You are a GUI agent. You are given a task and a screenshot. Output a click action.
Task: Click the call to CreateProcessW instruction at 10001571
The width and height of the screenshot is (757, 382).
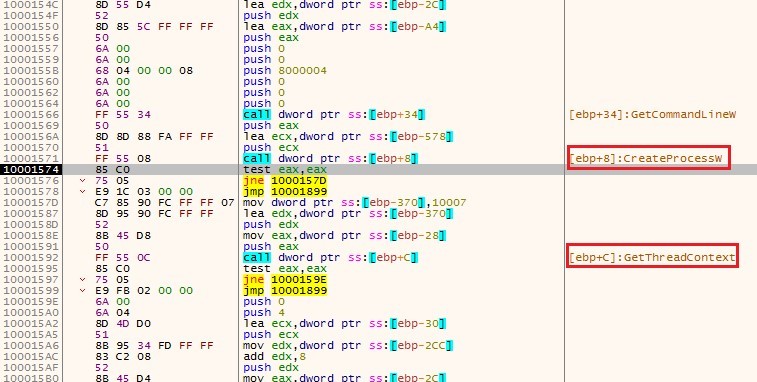point(331,158)
